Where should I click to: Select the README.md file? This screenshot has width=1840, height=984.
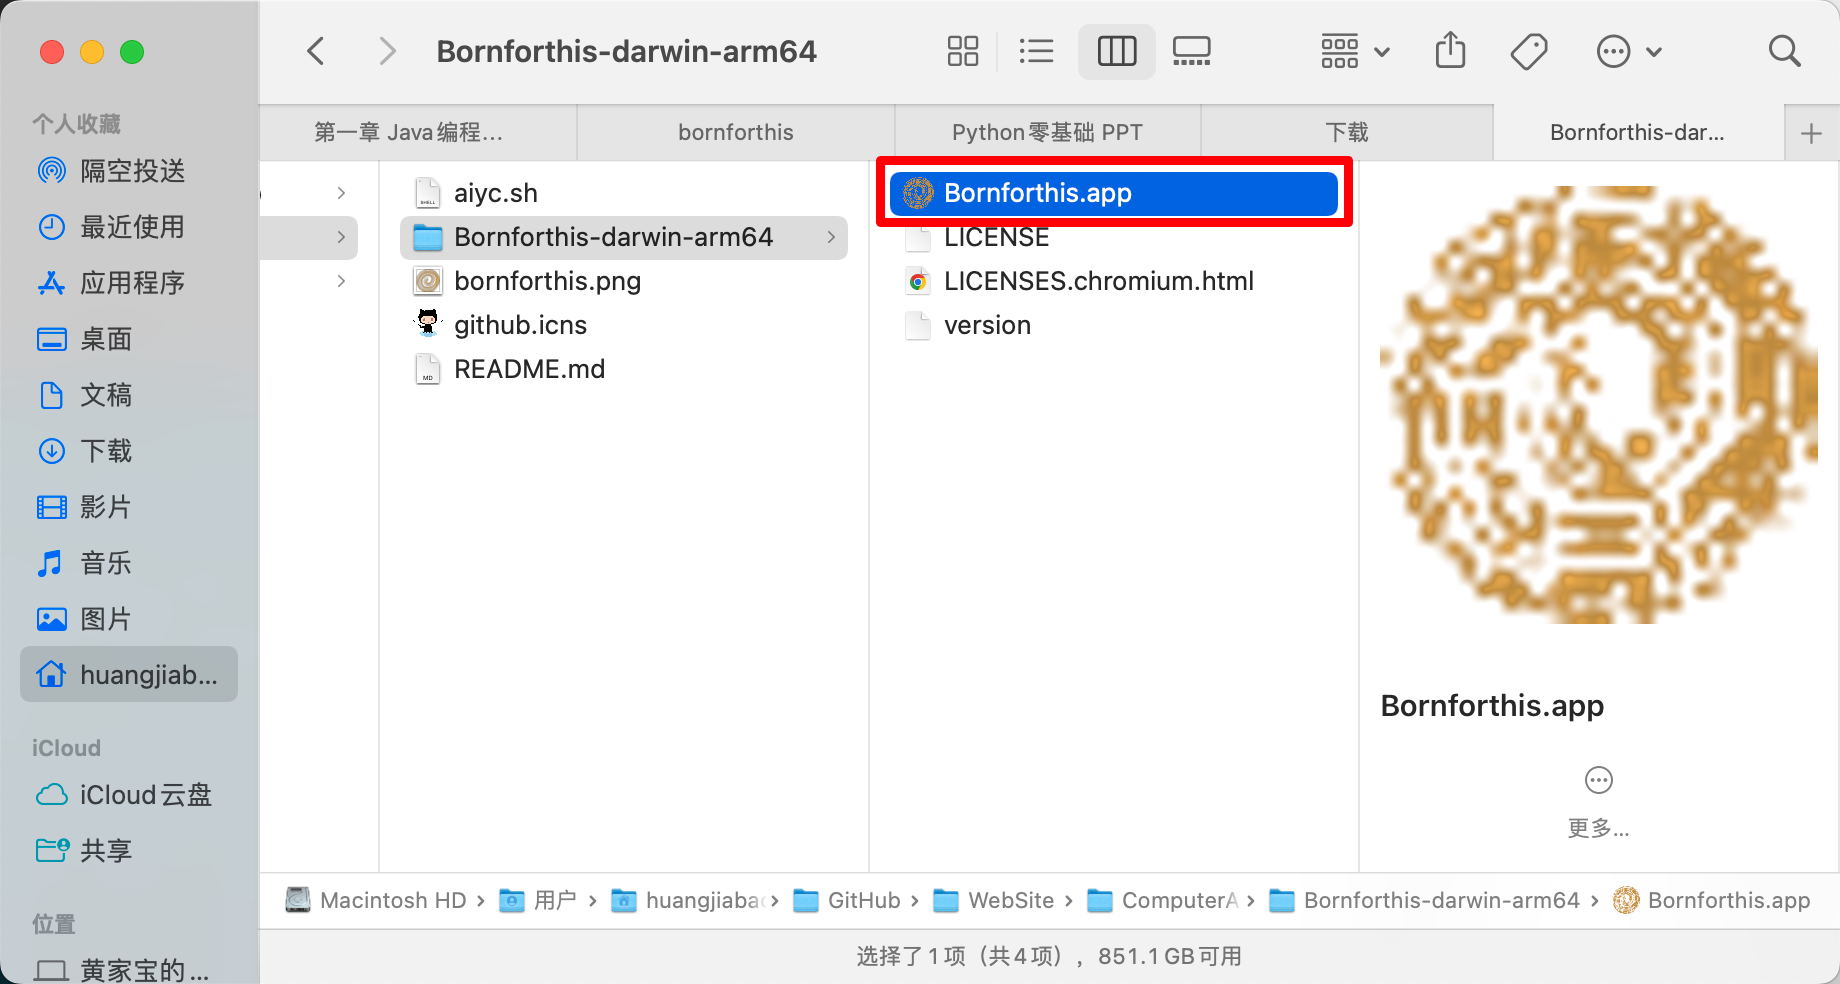point(624,369)
